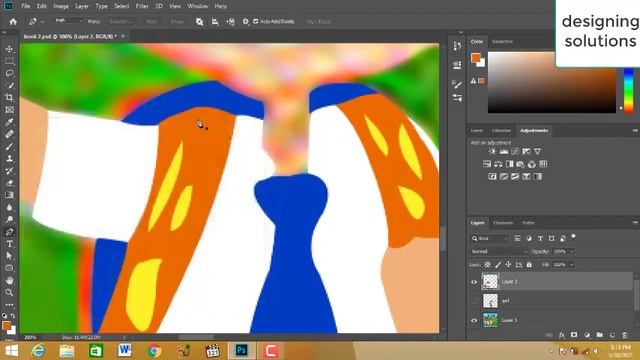This screenshot has height=360, width=640.
Task: Switch to the Paths tab
Action: (528, 223)
